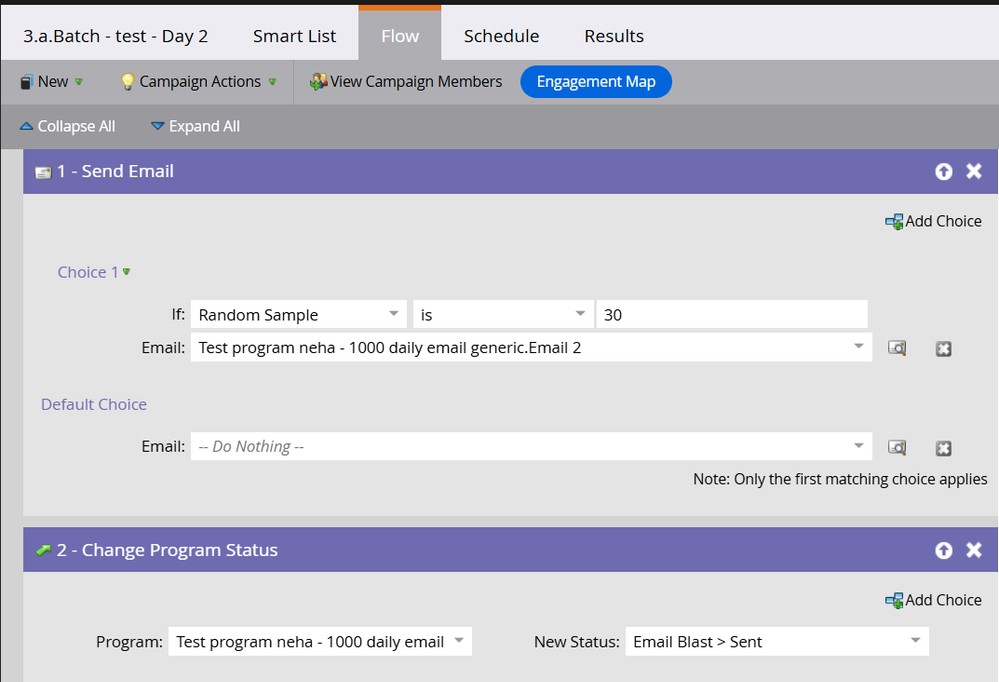Collapse All flow steps
The image size is (999, 682).
coord(67,126)
